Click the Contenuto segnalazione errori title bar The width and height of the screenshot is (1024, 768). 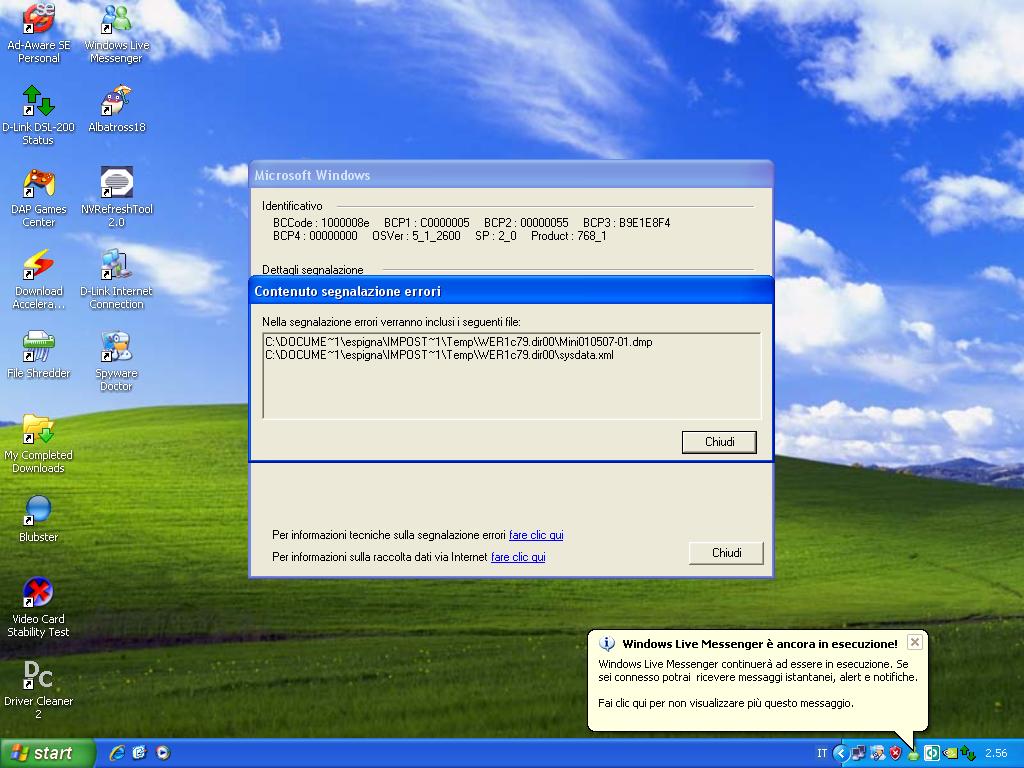(511, 291)
